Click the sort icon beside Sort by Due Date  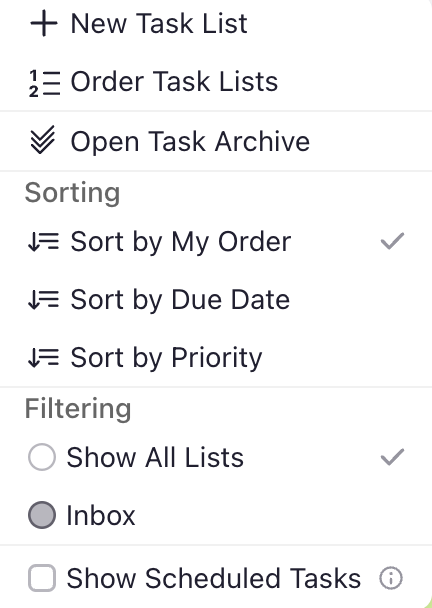click(43, 300)
